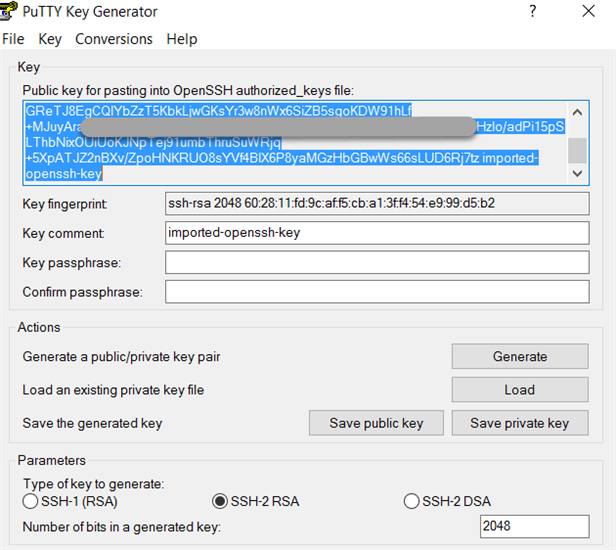Click 'Type of key to generate:' label

[94, 484]
